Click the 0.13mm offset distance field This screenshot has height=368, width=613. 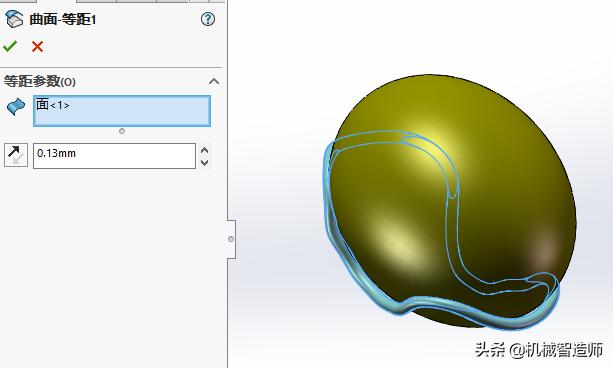click(115, 156)
